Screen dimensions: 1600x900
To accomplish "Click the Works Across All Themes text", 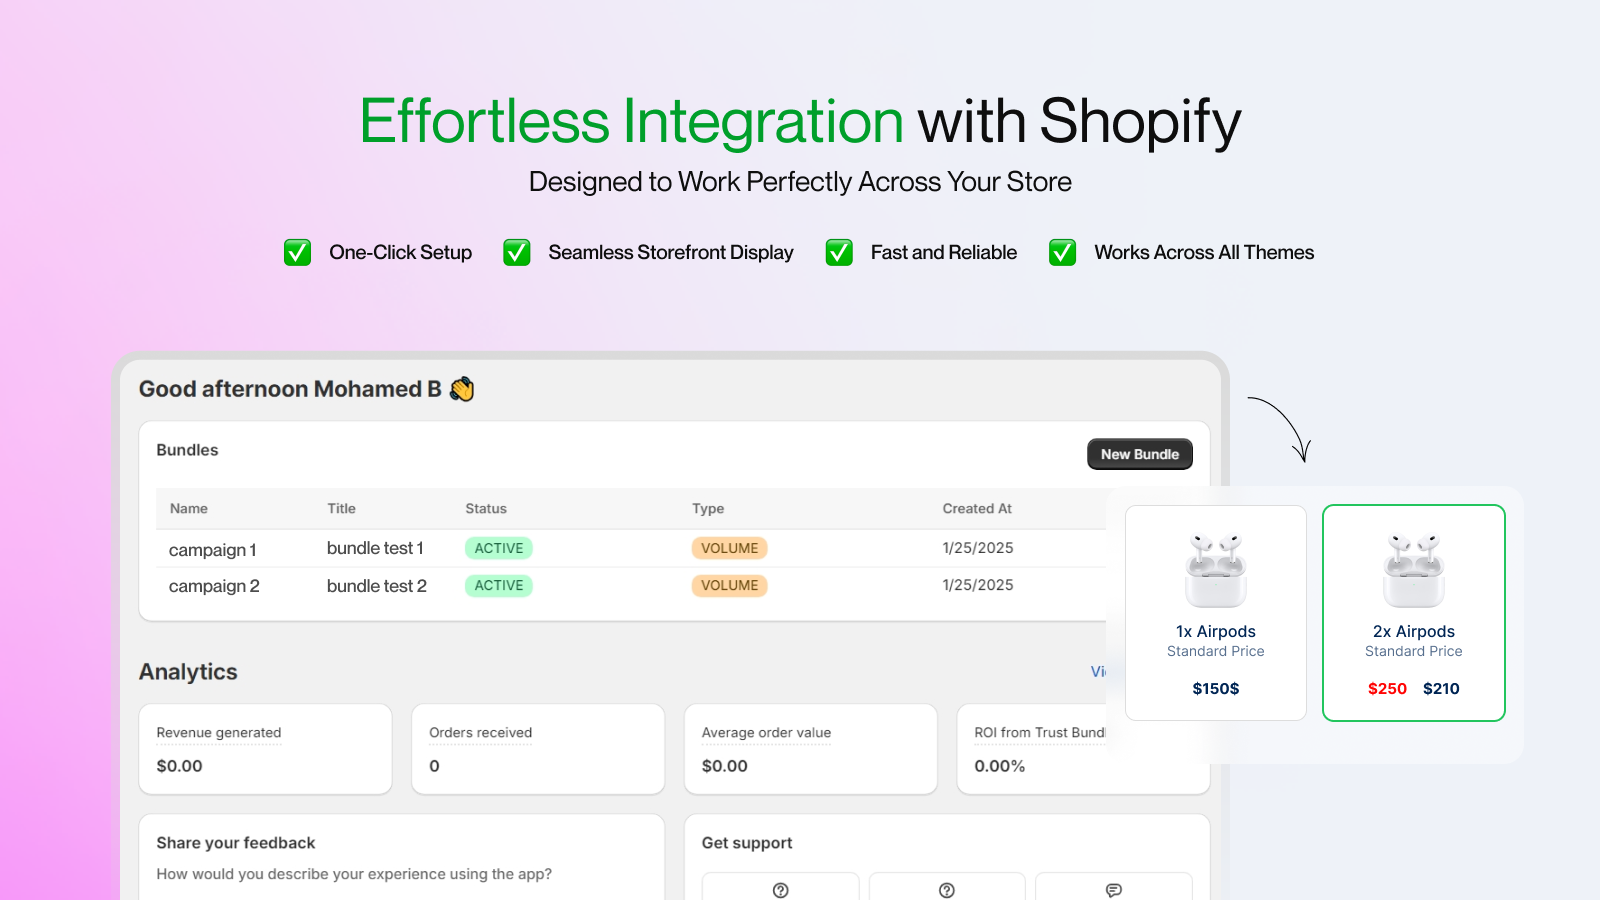I will 1204,253.
